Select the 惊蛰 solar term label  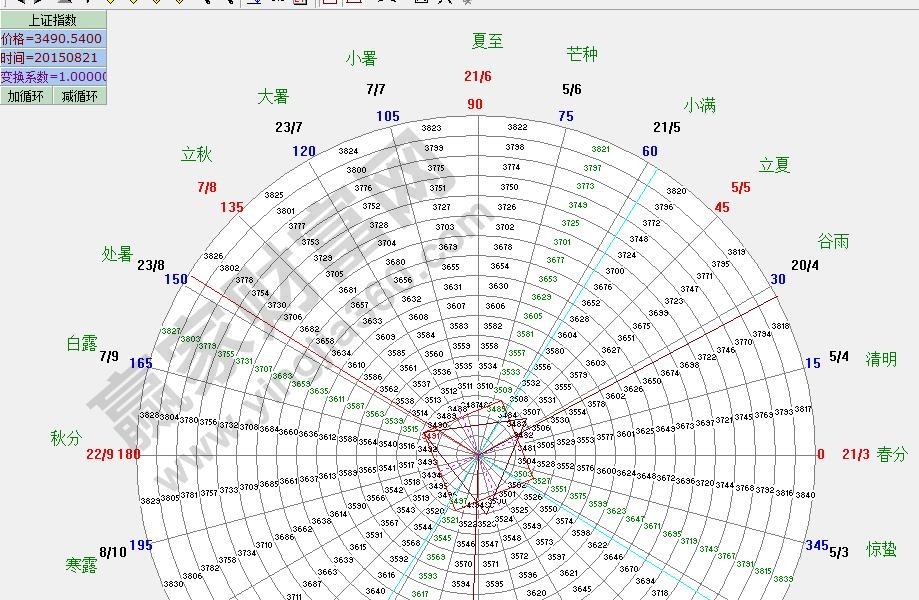click(x=881, y=549)
